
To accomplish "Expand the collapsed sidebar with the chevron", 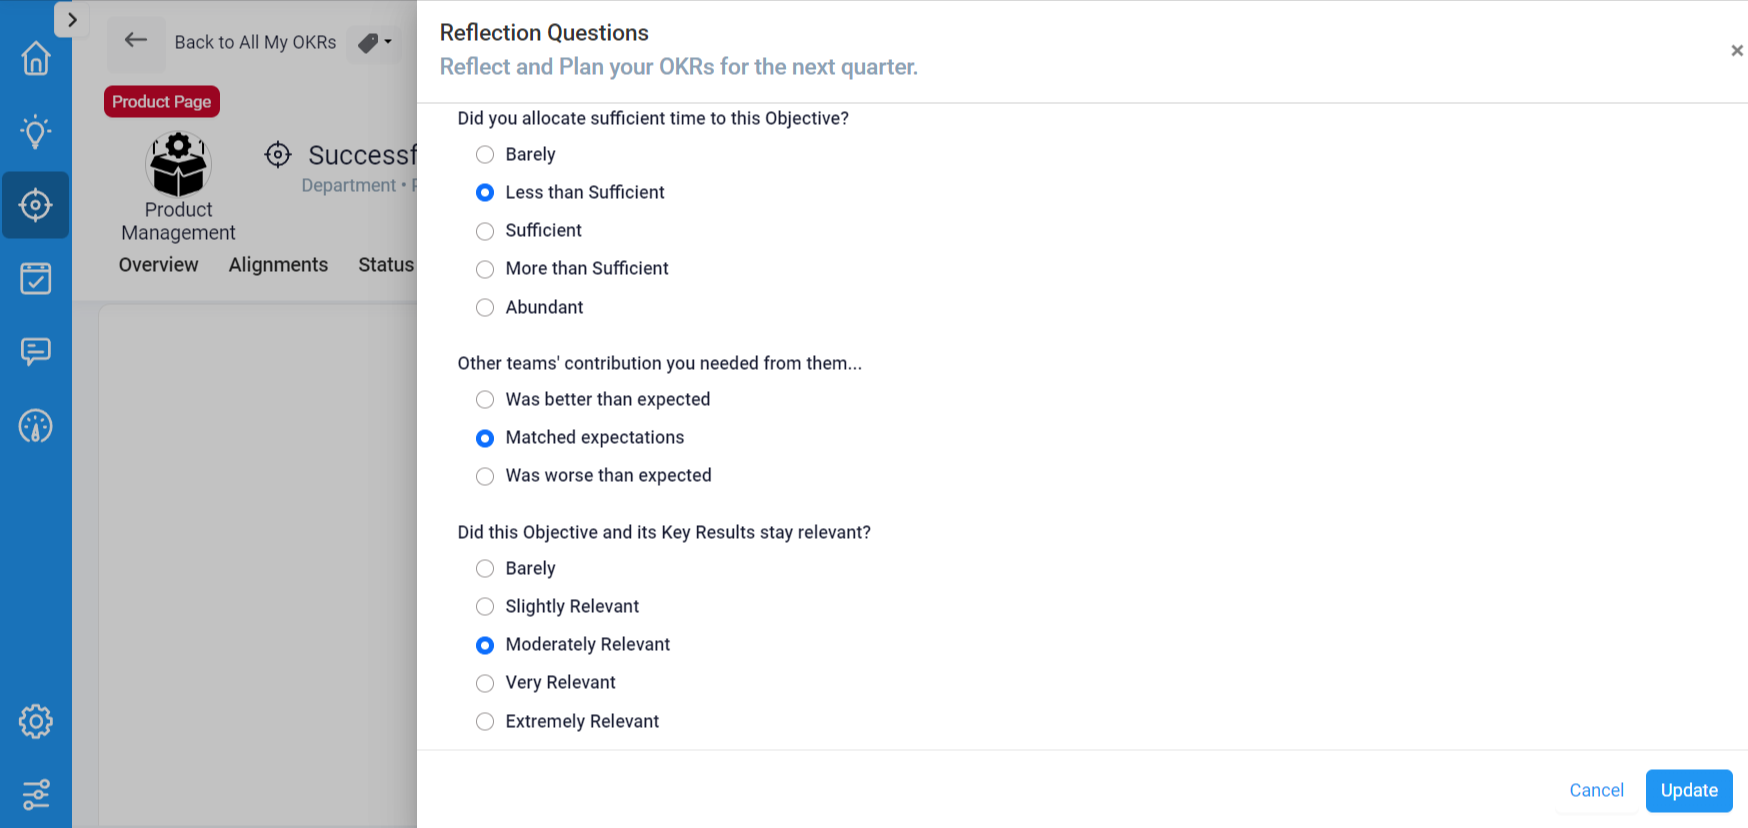I will click(x=71, y=19).
